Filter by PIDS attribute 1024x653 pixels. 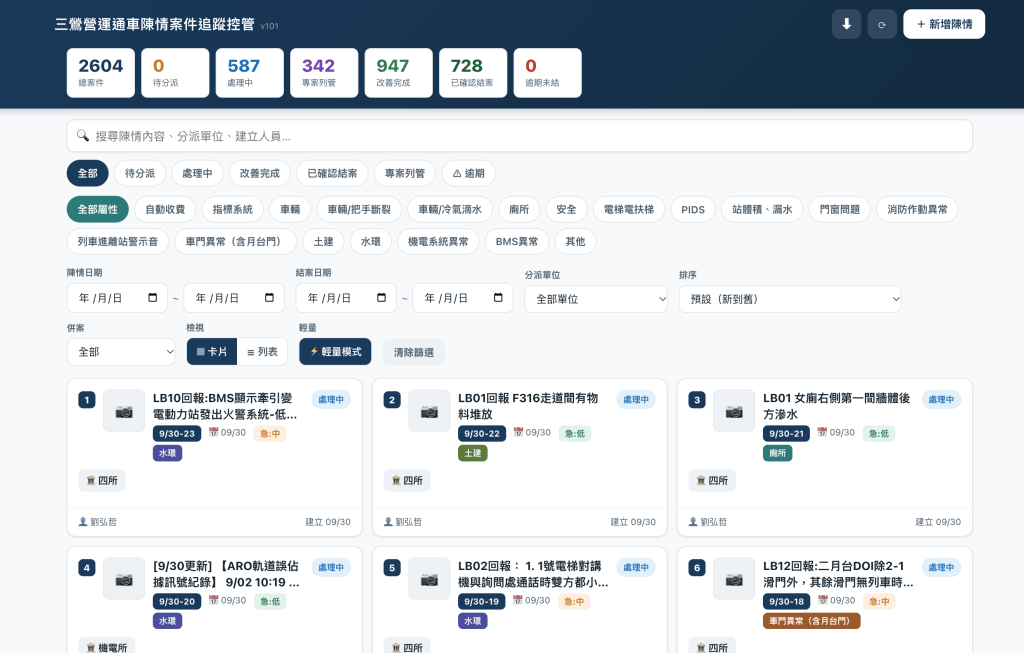[x=693, y=210]
